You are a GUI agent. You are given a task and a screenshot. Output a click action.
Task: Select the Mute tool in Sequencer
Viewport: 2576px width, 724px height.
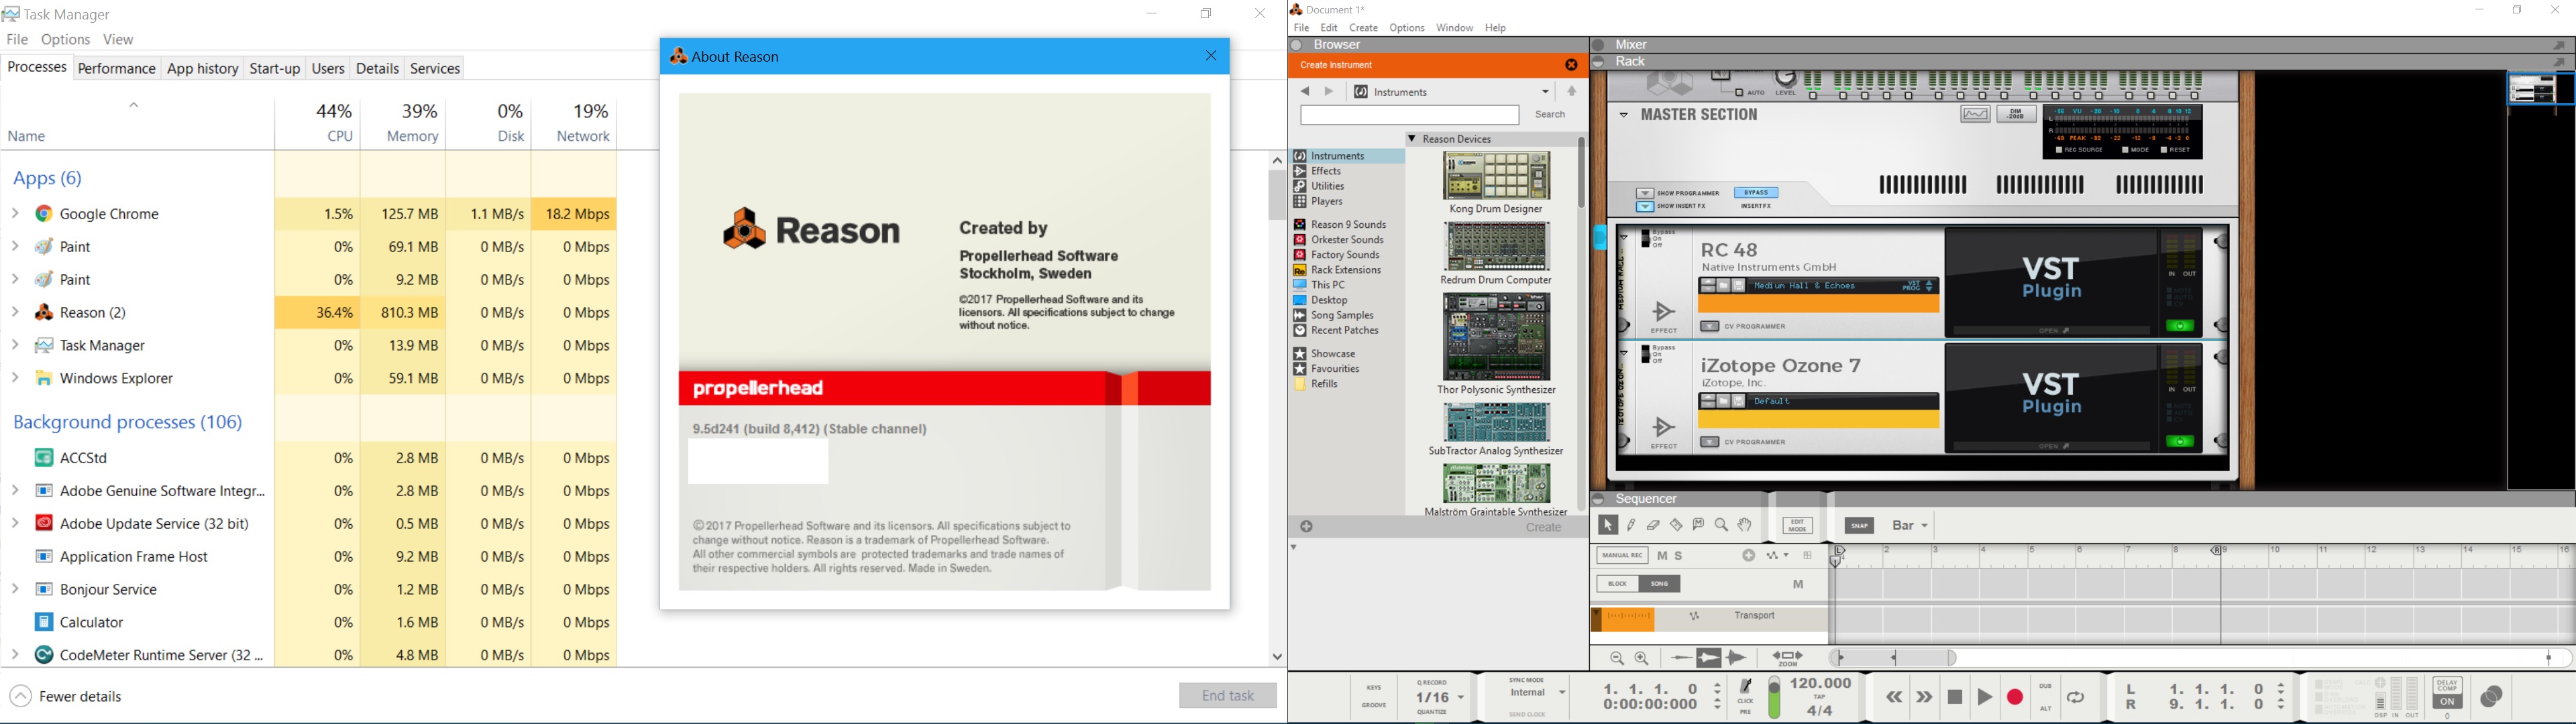(x=1699, y=525)
